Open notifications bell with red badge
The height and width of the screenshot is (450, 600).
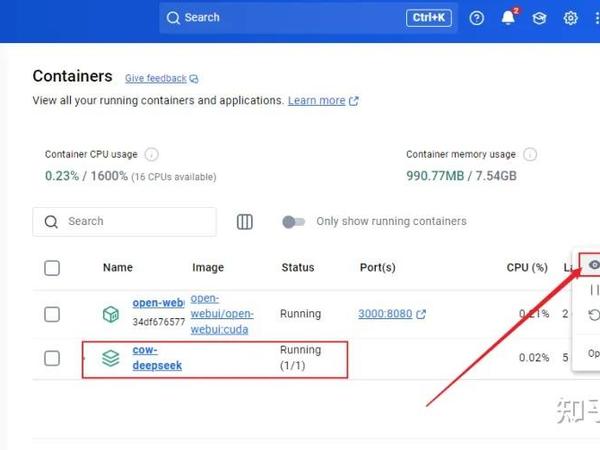[508, 18]
